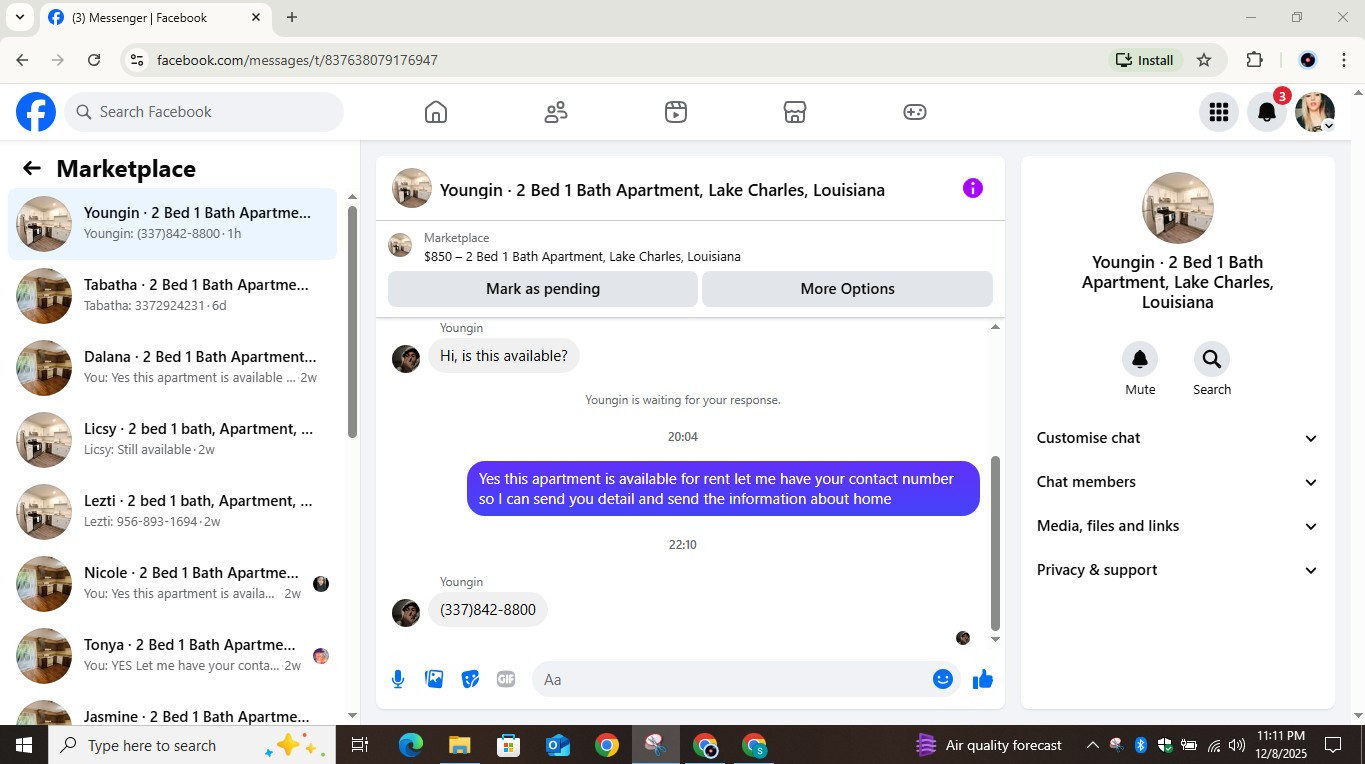Open Youngin conversation in list
This screenshot has width=1365, height=764.
[173, 224]
